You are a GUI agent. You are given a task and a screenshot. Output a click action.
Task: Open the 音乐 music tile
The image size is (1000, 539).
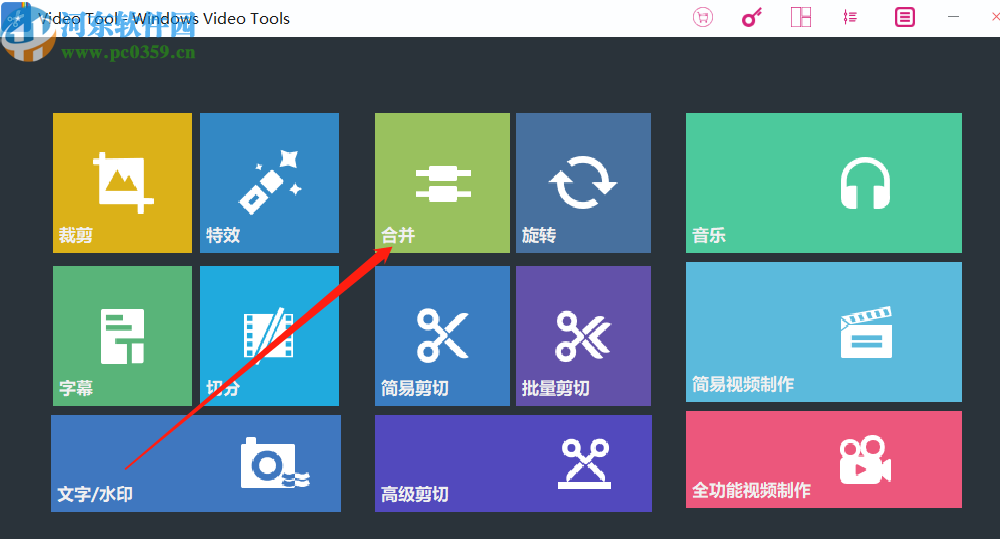[824, 183]
